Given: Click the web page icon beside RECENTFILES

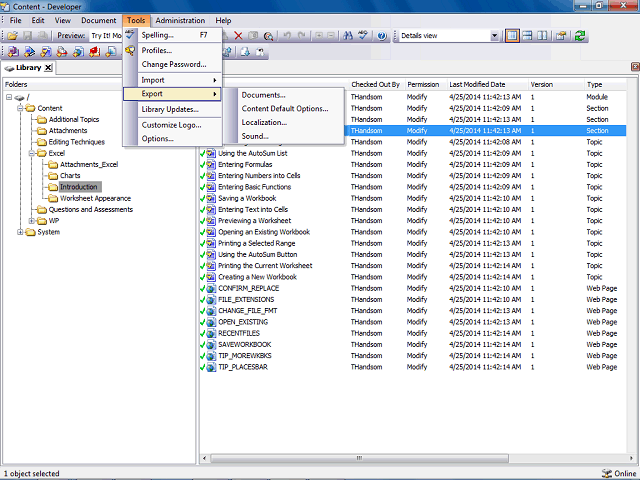Looking at the screenshot, I should coord(211,333).
